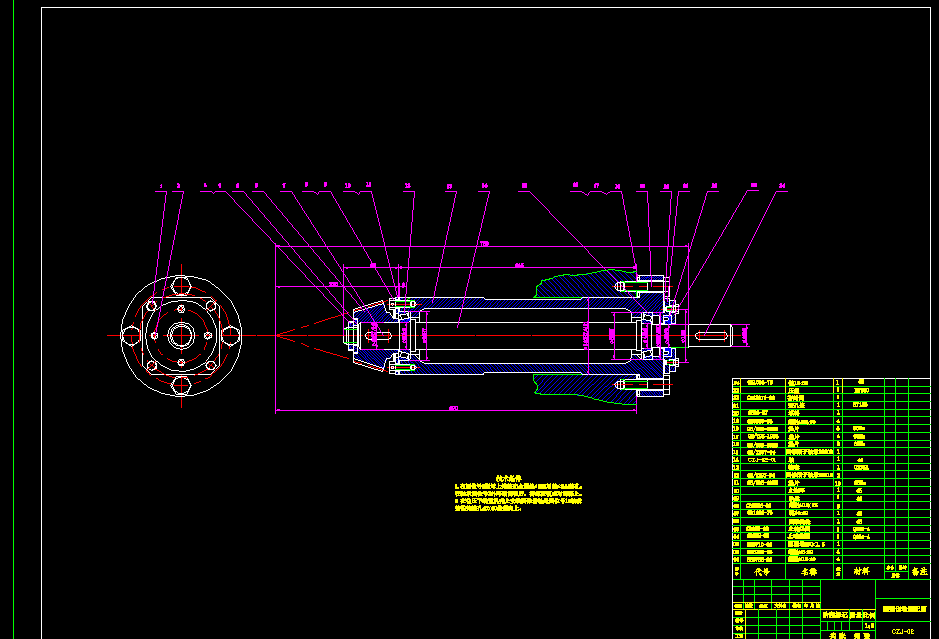Image resolution: width=939 pixels, height=639 pixels.
Task: Pick the leader callout number 14 label
Action: coord(484,186)
